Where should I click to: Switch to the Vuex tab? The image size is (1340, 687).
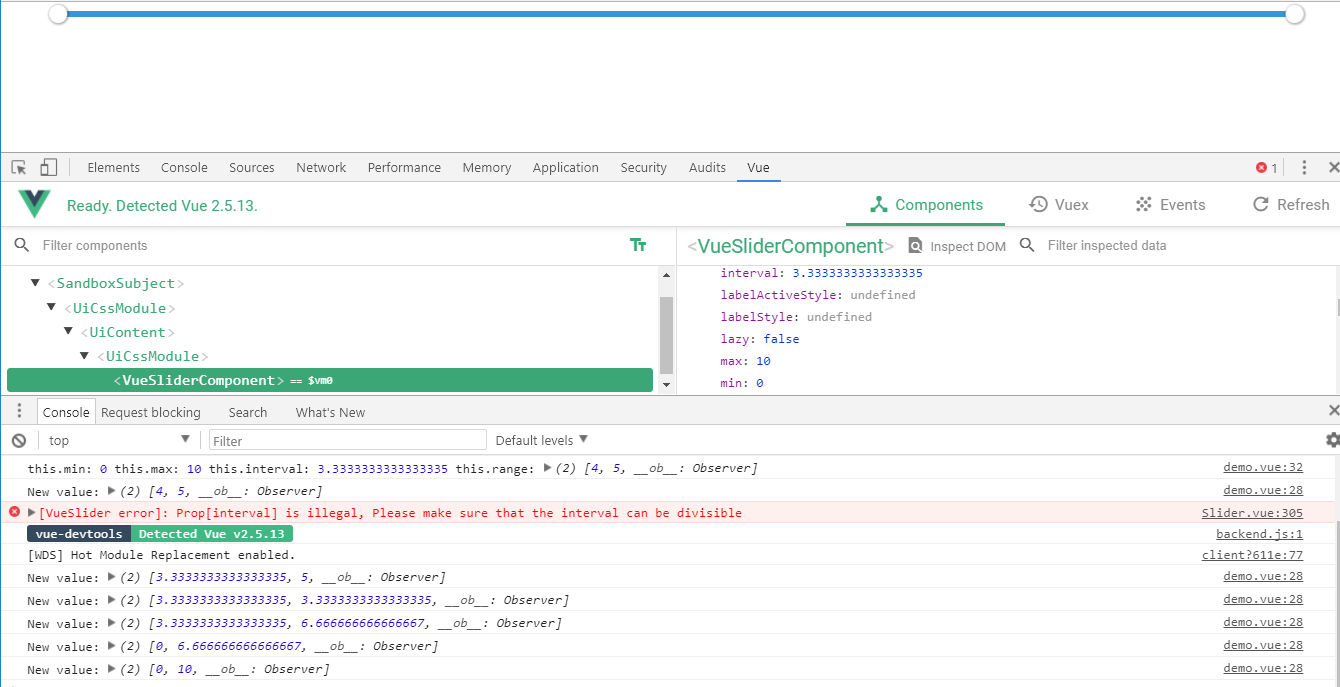(1059, 205)
